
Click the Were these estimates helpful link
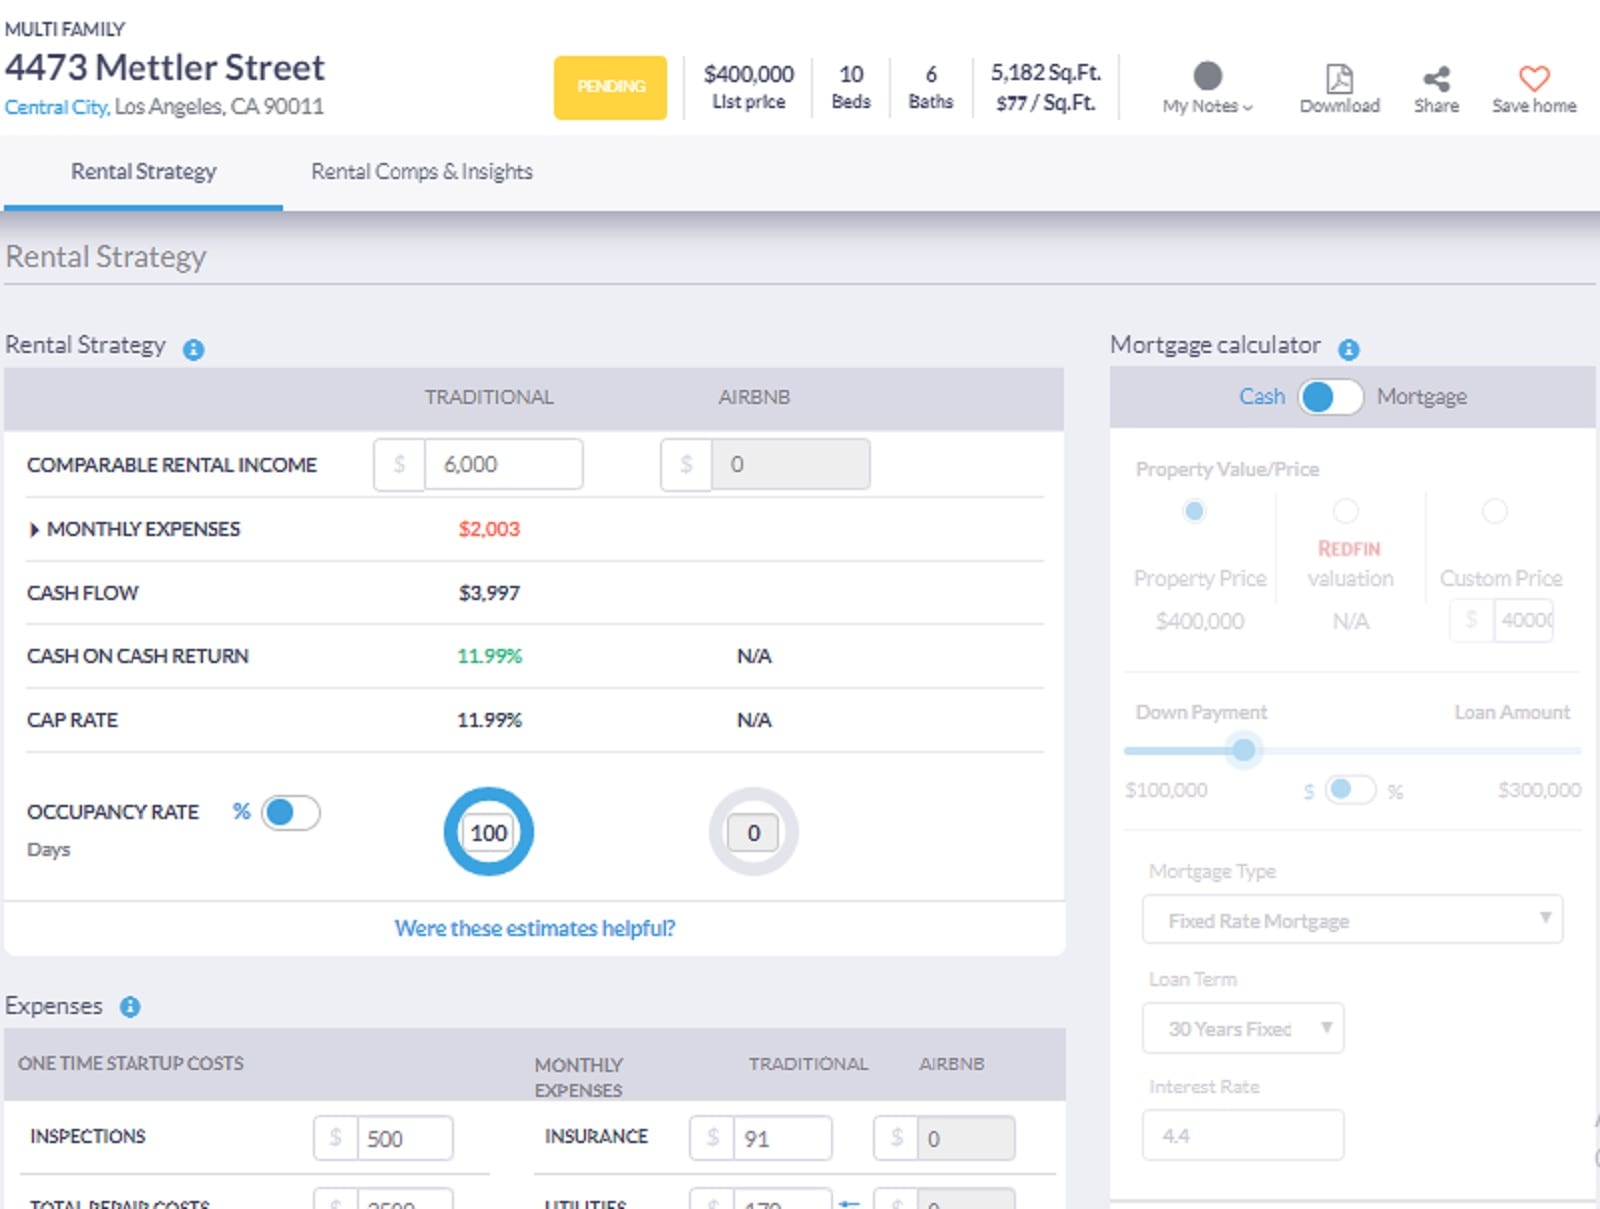[x=533, y=928]
